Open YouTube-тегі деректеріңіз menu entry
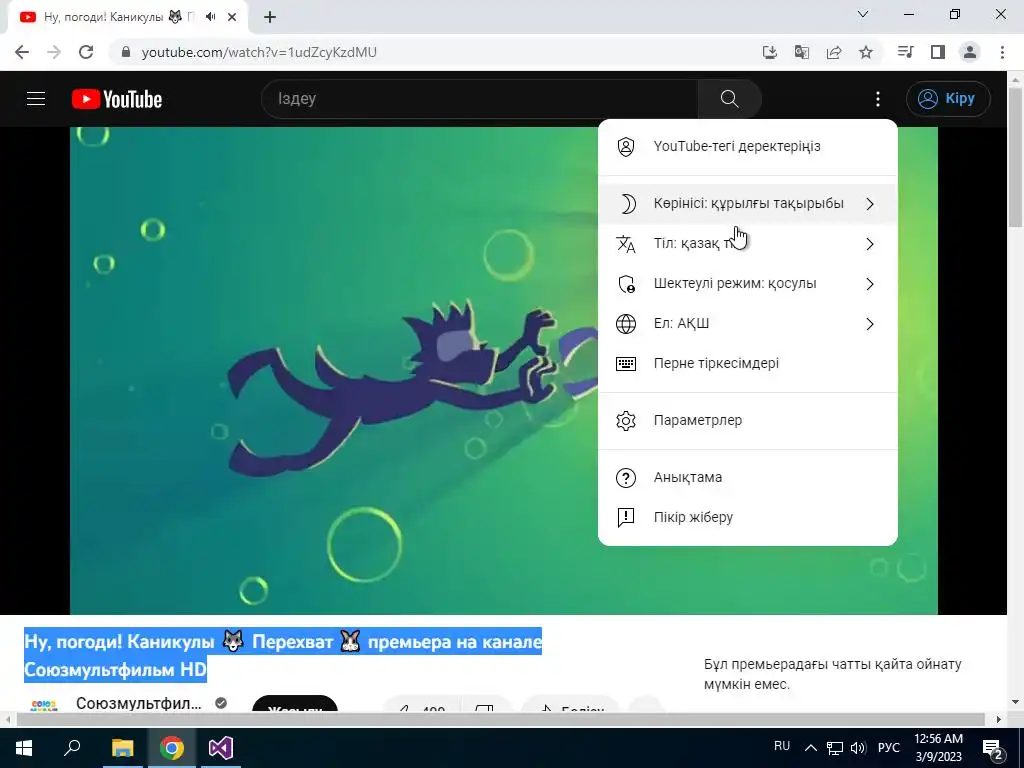Image resolution: width=1024 pixels, height=768 pixels. click(748, 147)
